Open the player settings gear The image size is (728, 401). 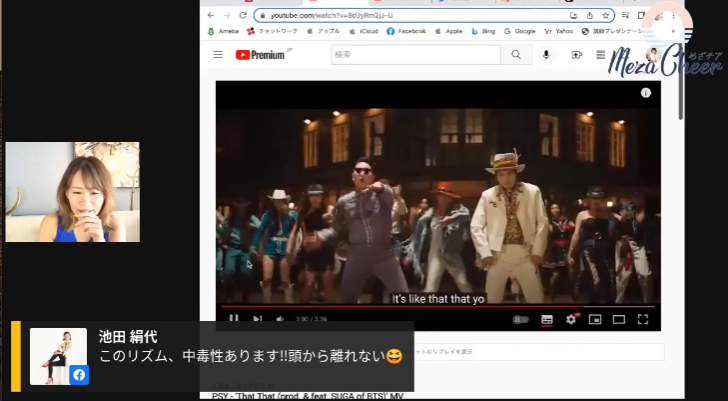click(571, 319)
